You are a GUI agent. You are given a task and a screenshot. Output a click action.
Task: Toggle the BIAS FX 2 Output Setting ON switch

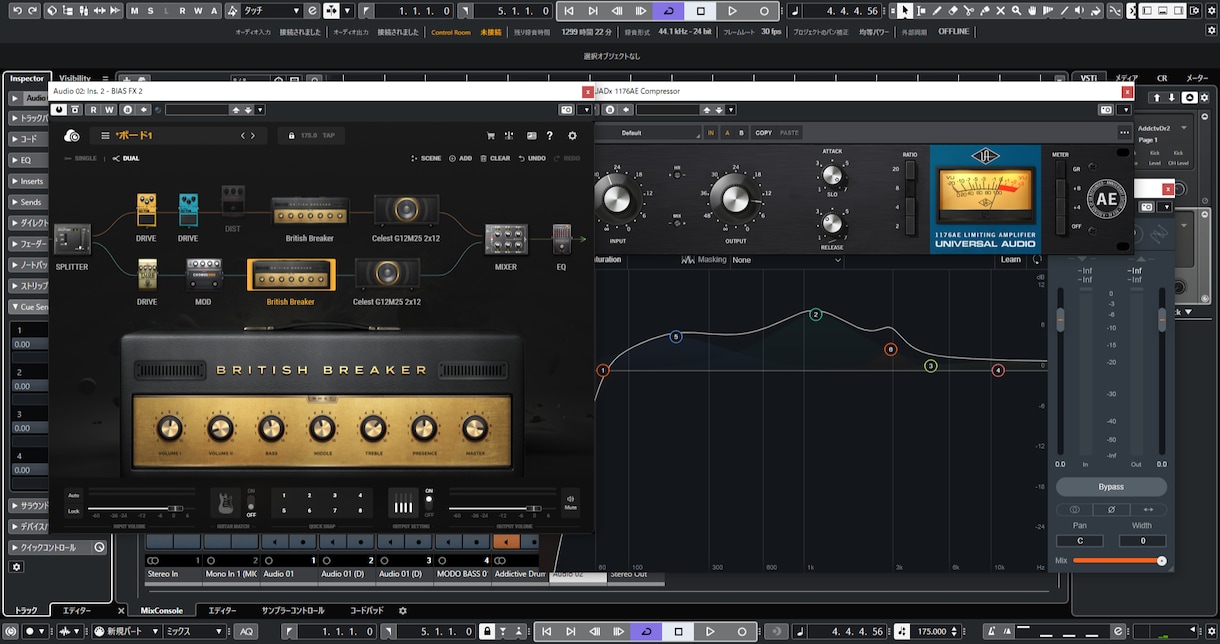[x=429, y=497]
